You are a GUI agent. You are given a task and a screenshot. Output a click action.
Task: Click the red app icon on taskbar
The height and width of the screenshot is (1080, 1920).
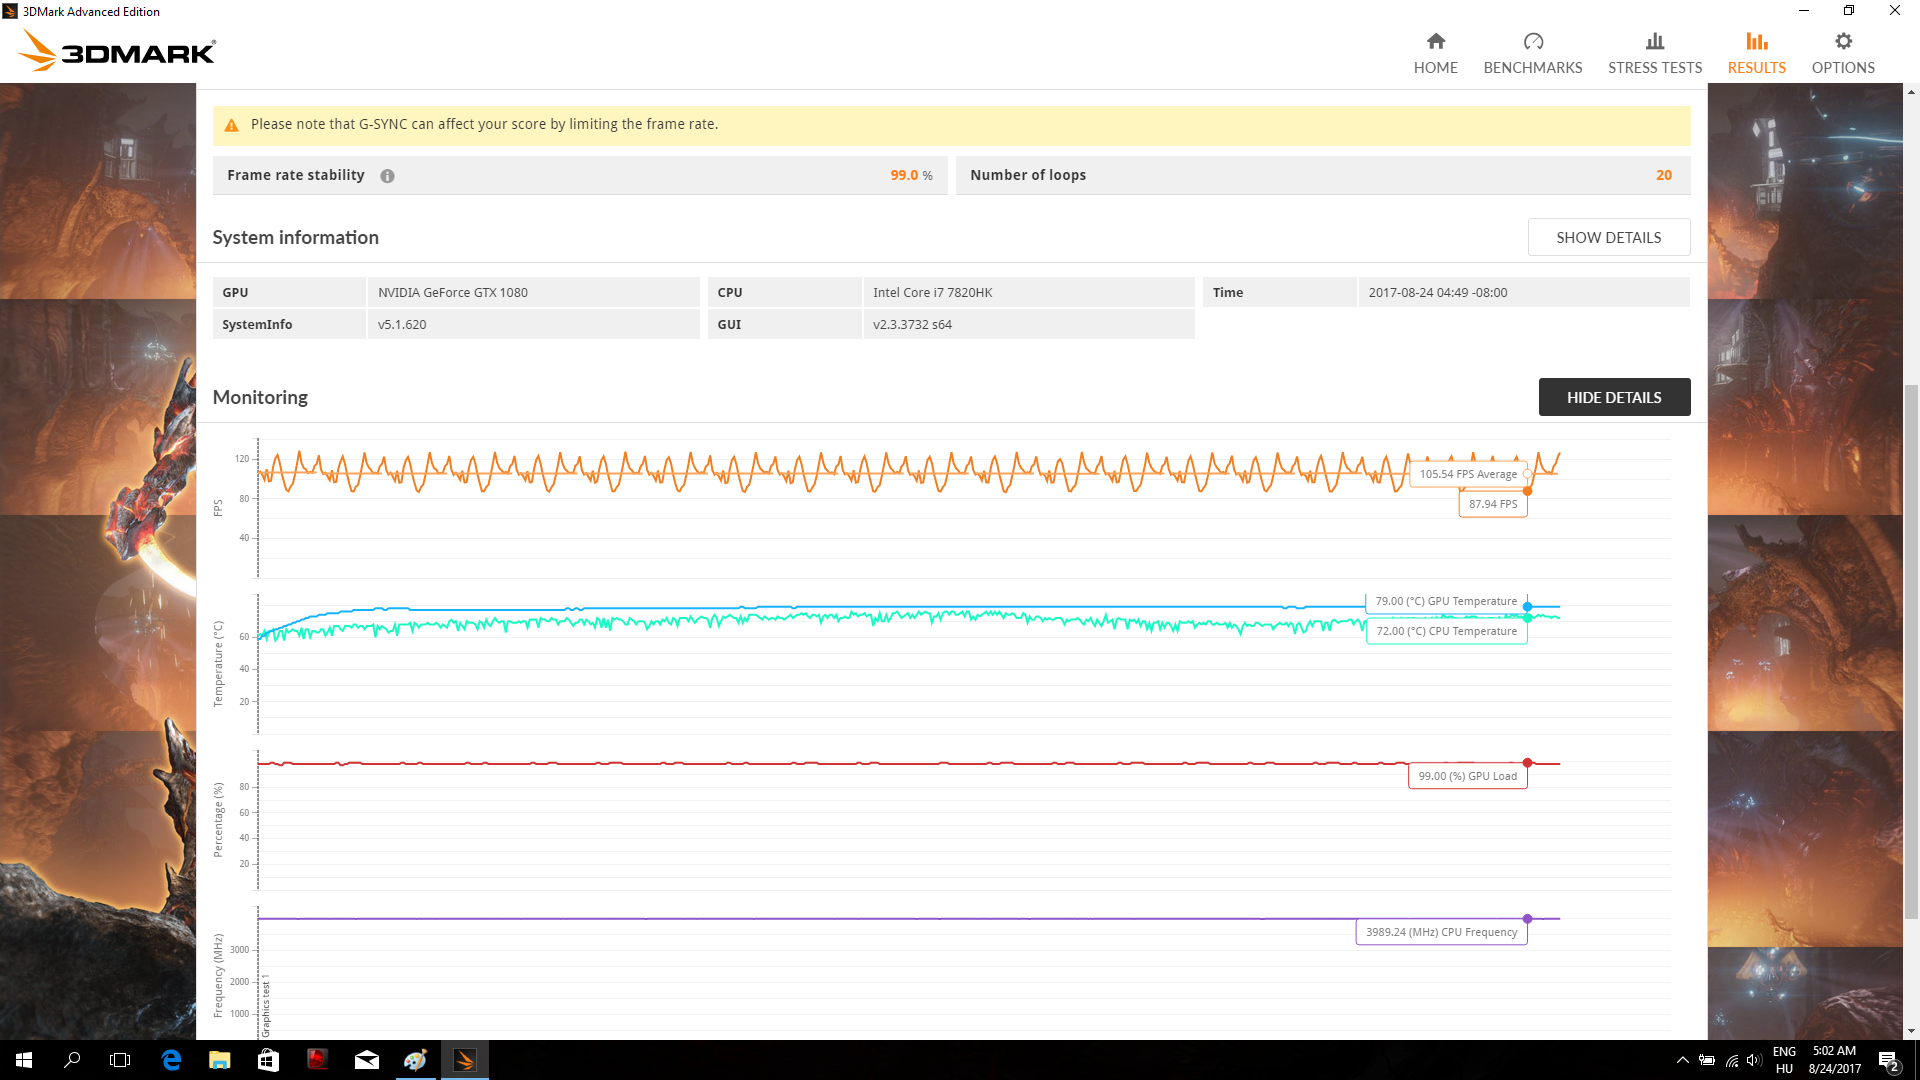317,1060
